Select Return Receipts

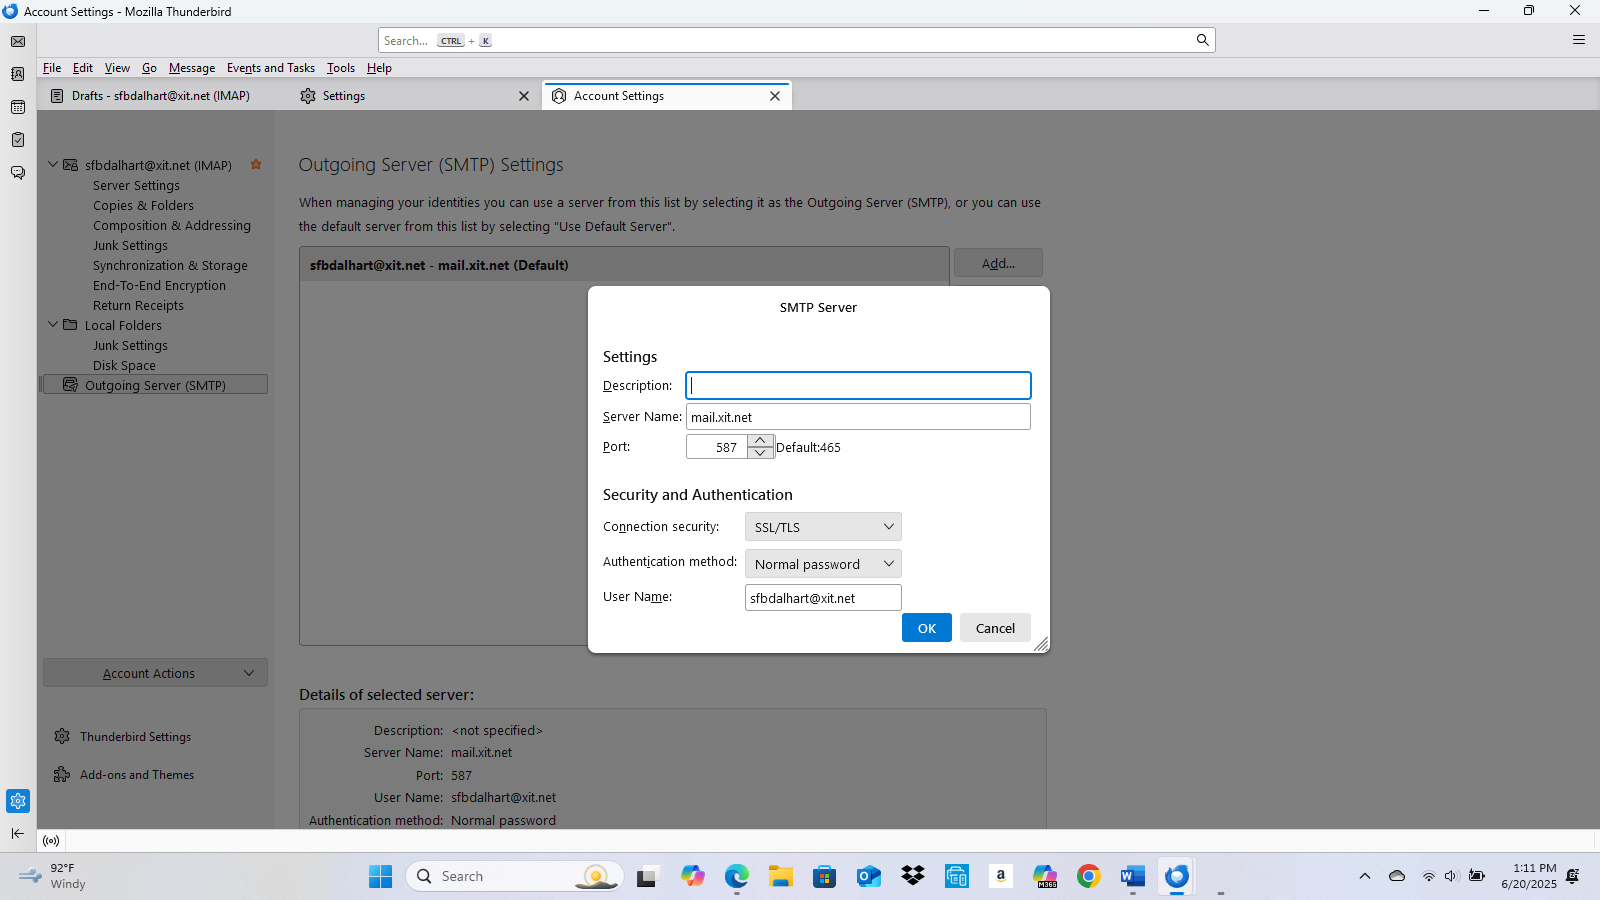(x=138, y=305)
